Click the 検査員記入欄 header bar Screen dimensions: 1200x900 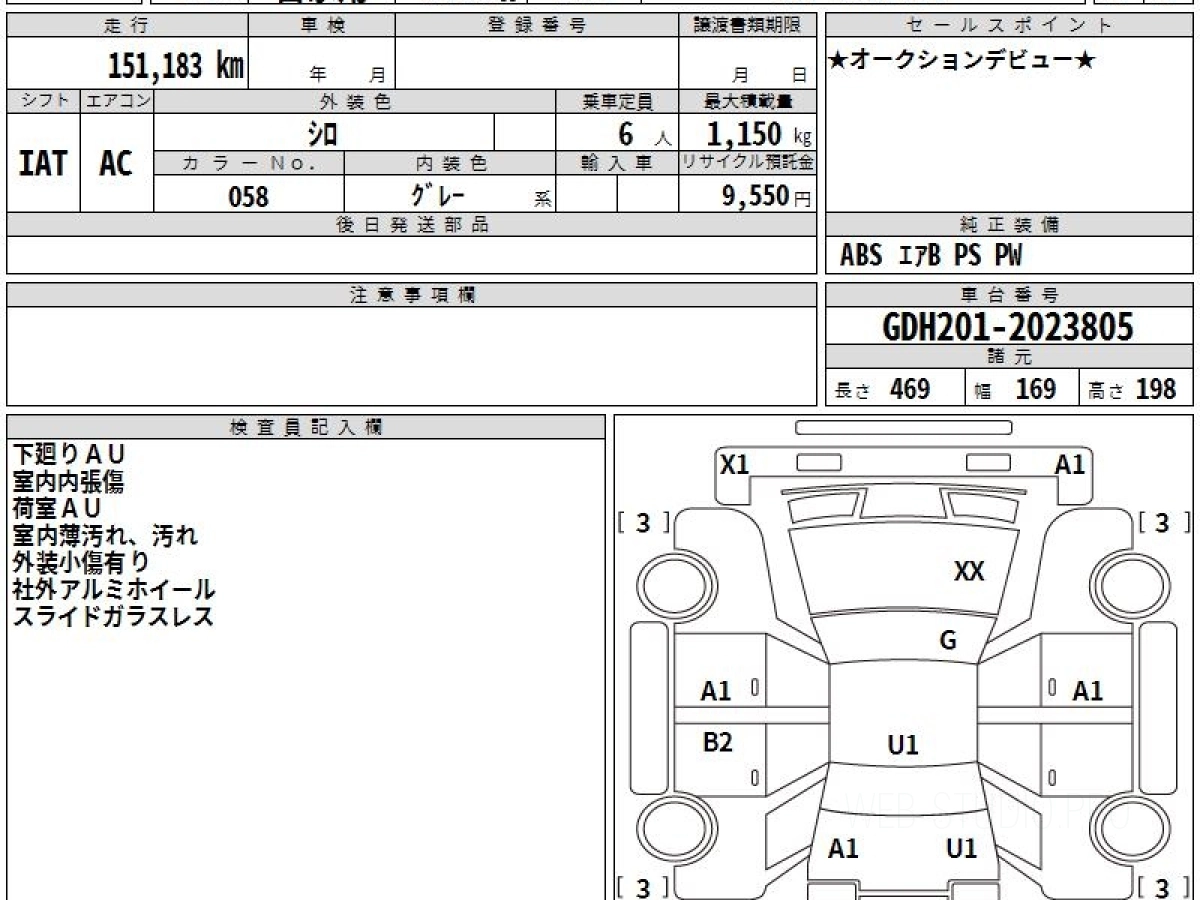coord(306,427)
